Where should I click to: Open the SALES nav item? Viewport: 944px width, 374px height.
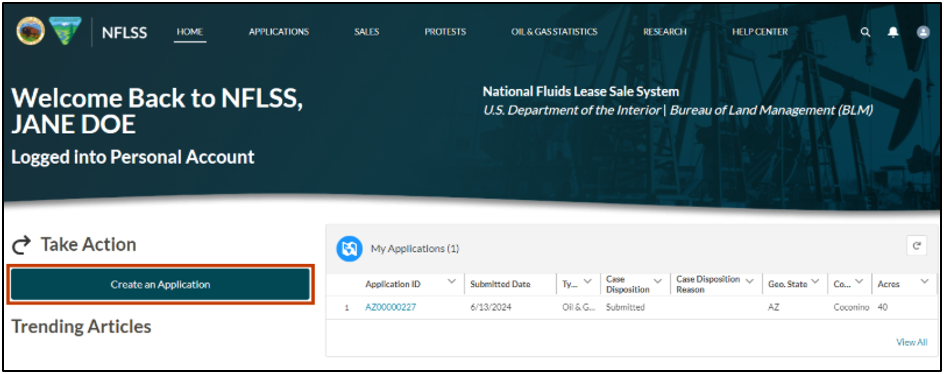click(x=367, y=32)
